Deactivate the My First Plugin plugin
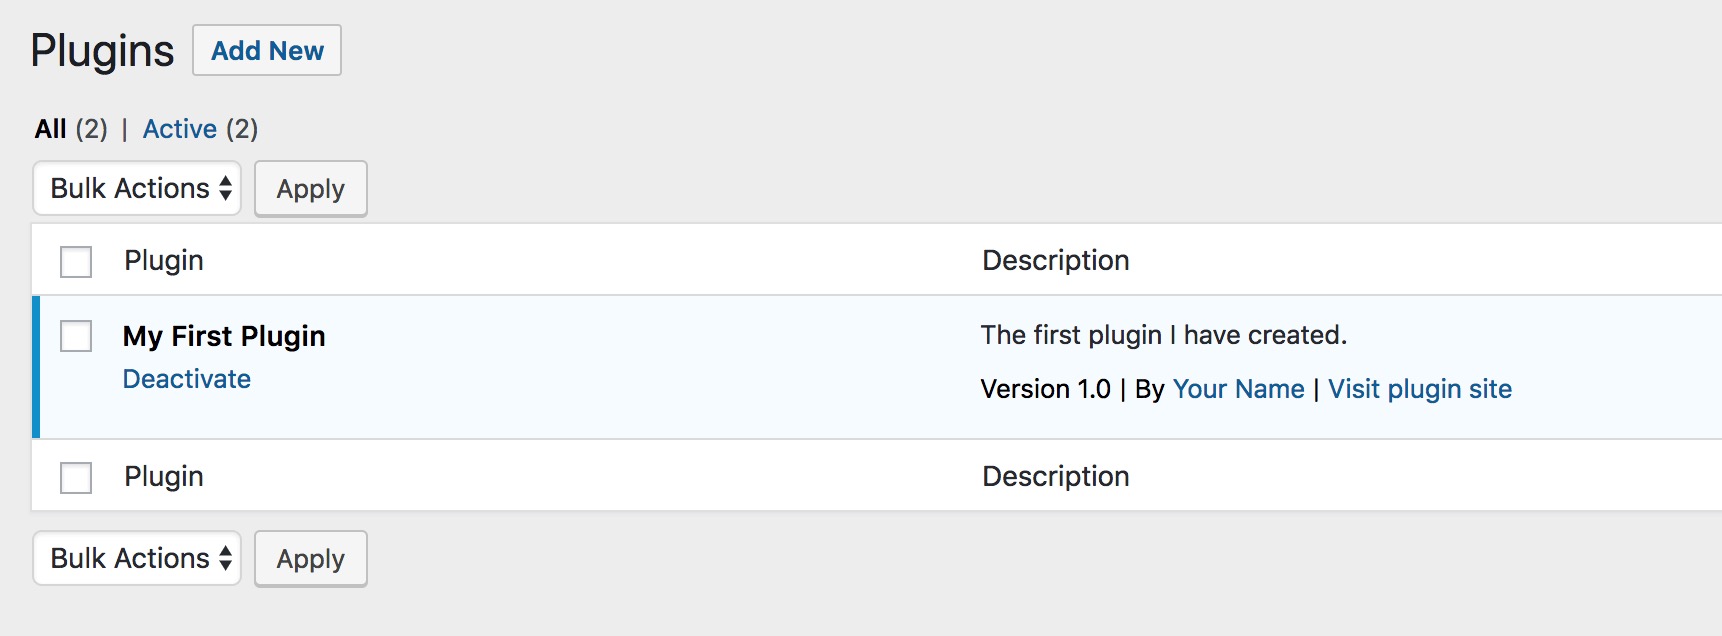 click(x=187, y=378)
